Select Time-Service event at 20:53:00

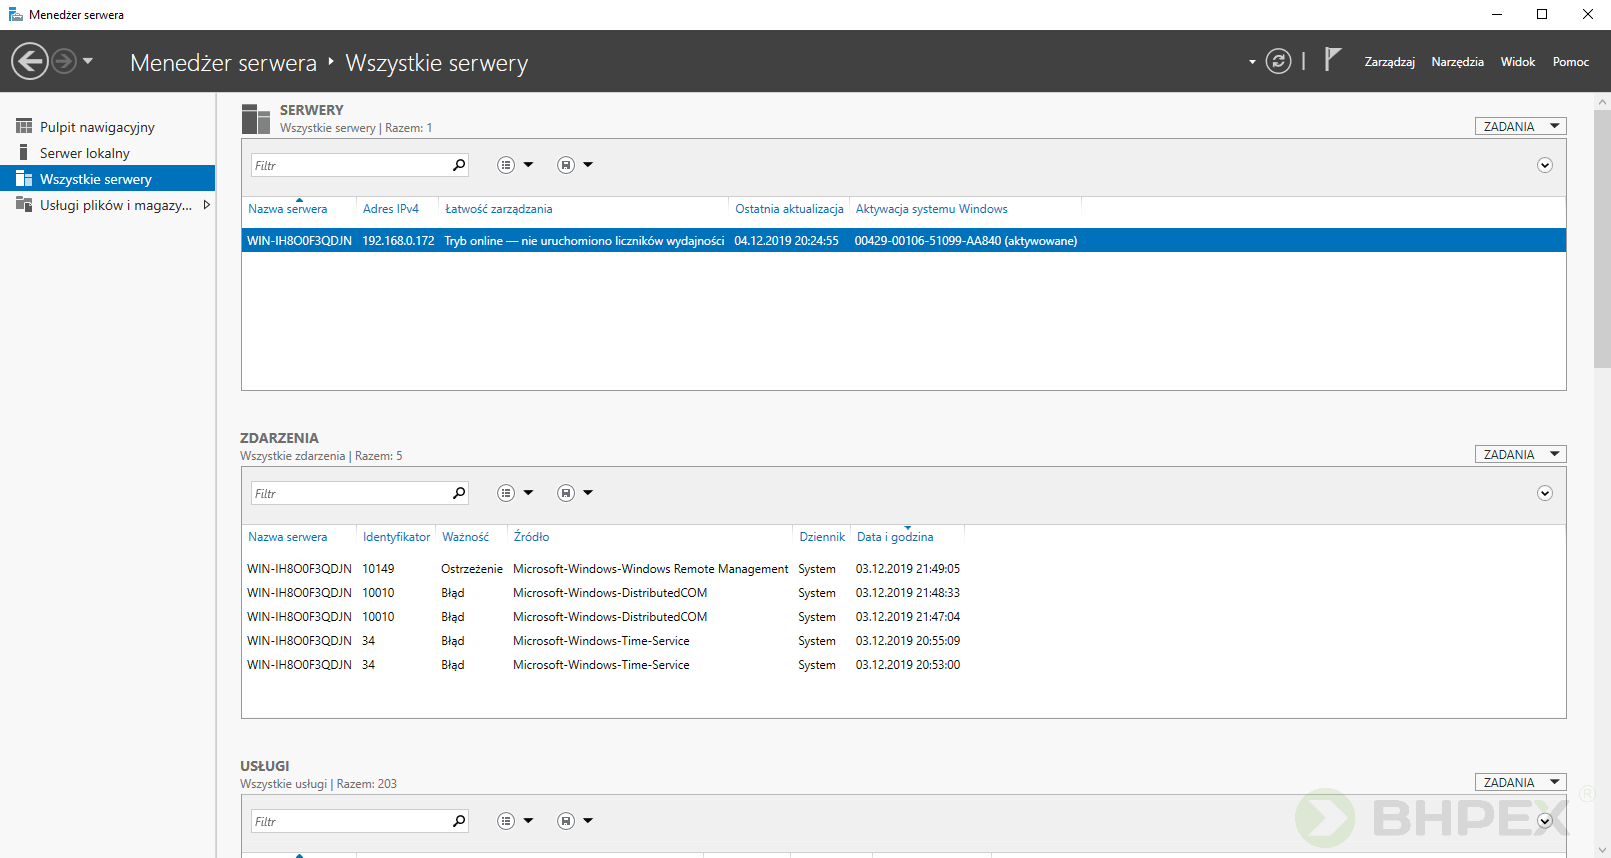(903, 664)
